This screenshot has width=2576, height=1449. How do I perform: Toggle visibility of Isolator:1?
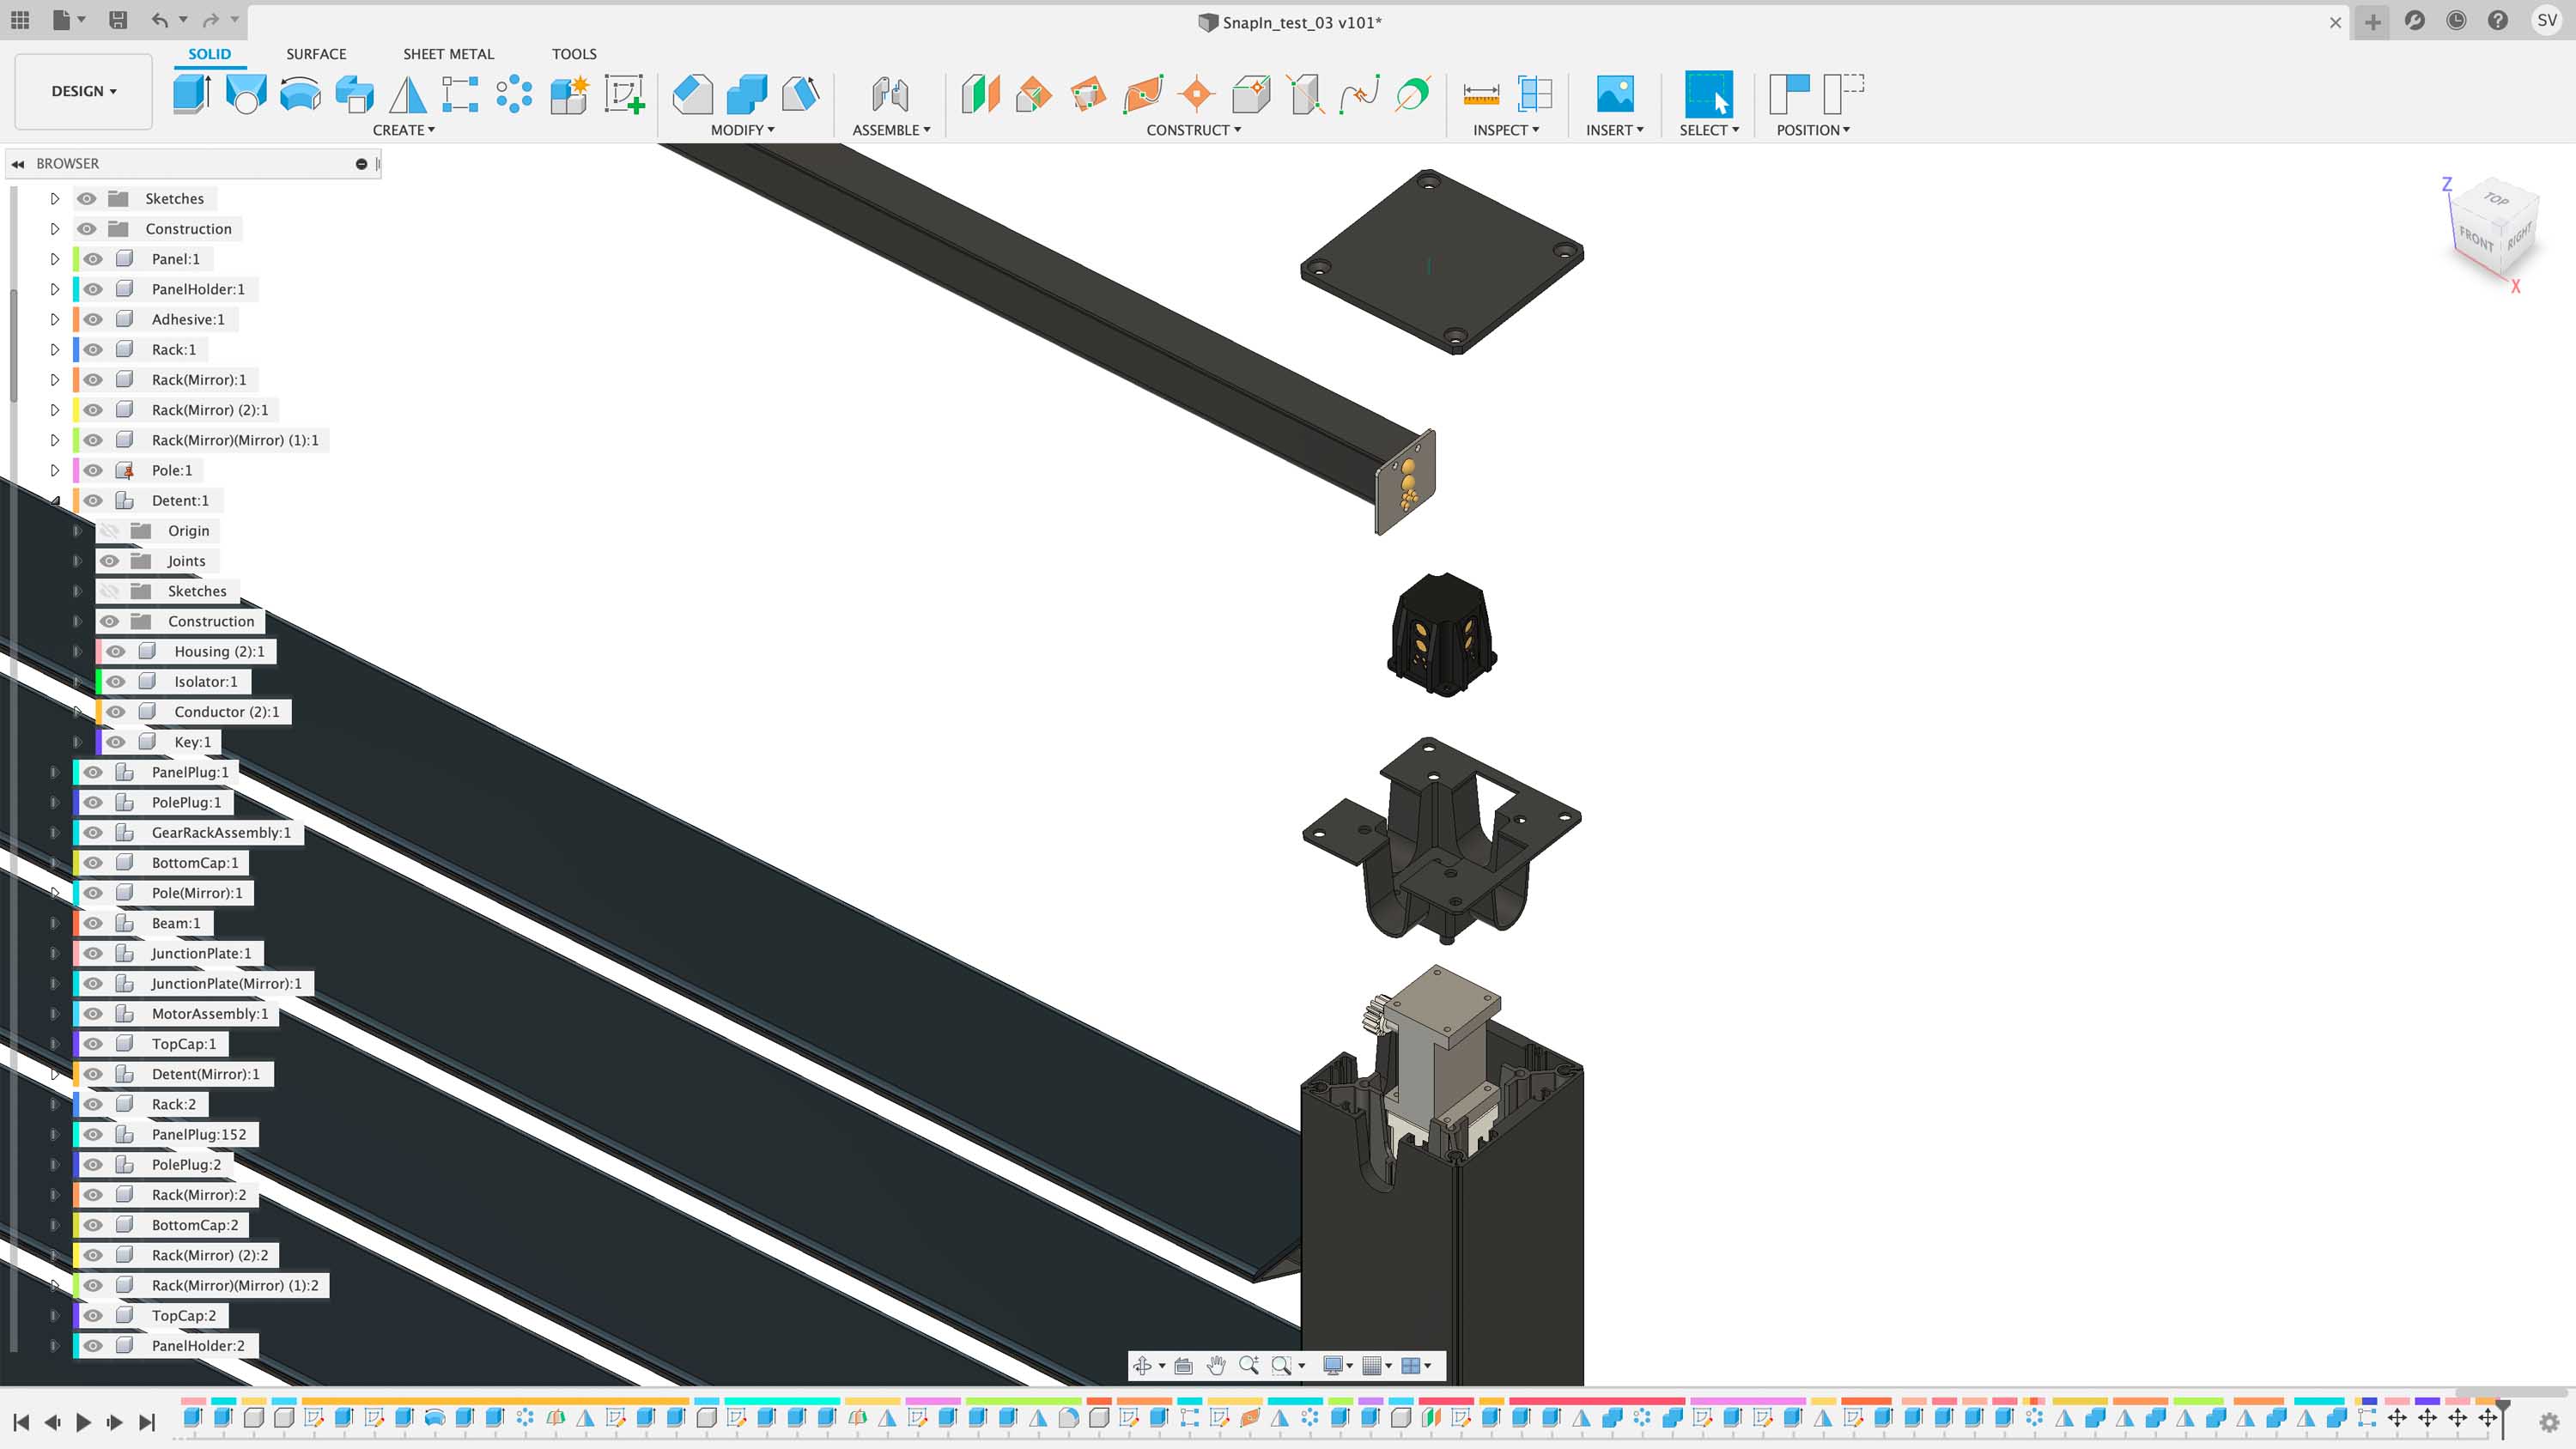116,681
